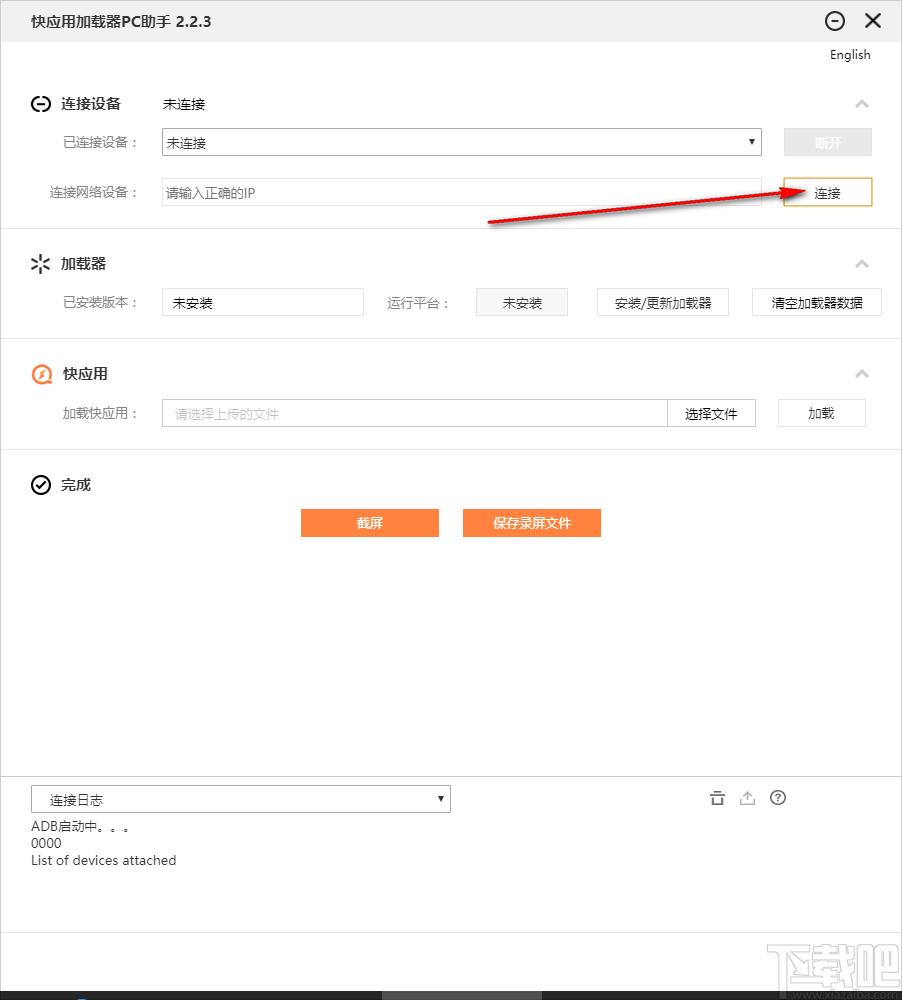Open the help question mark icon
Screen dimensions: 902x1000
(778, 798)
